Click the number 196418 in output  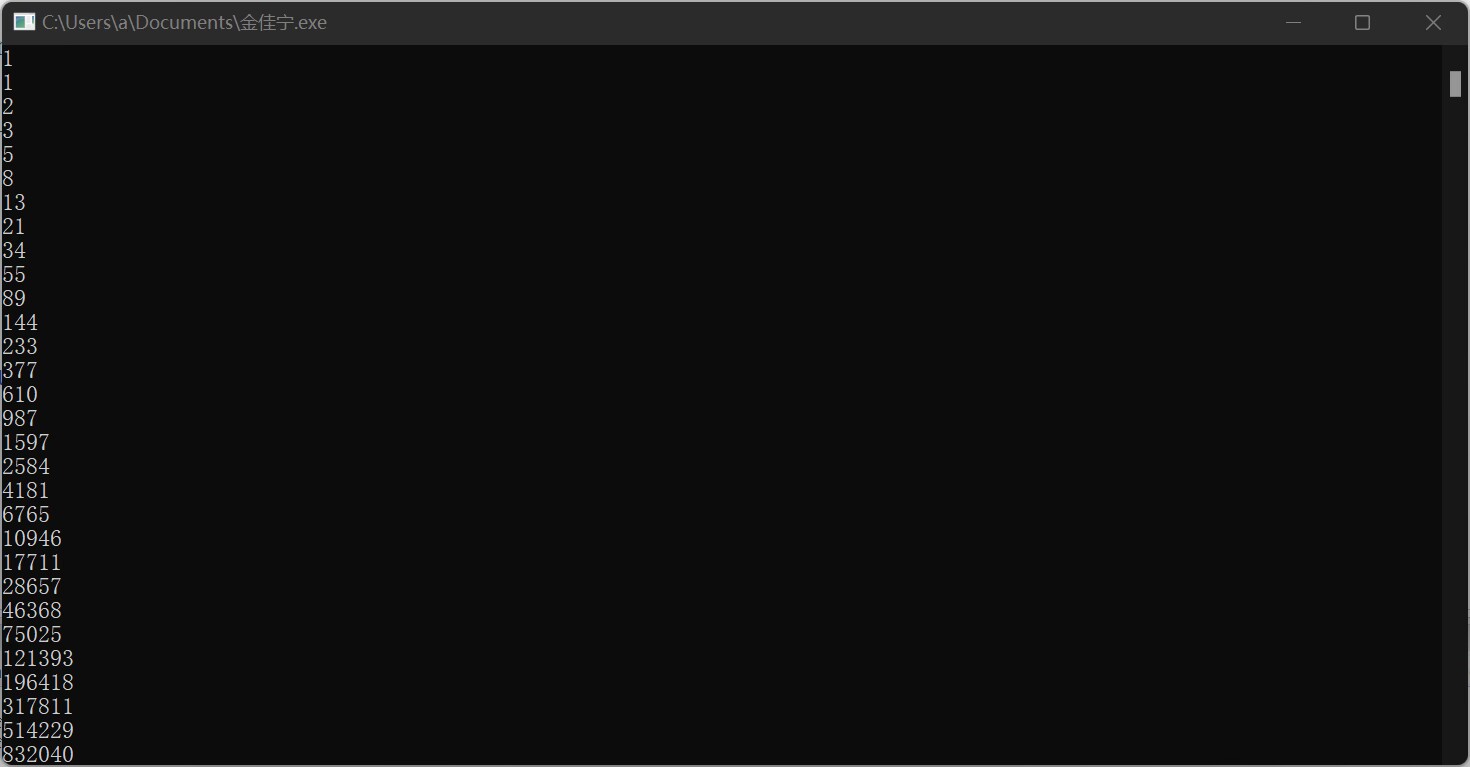point(38,682)
